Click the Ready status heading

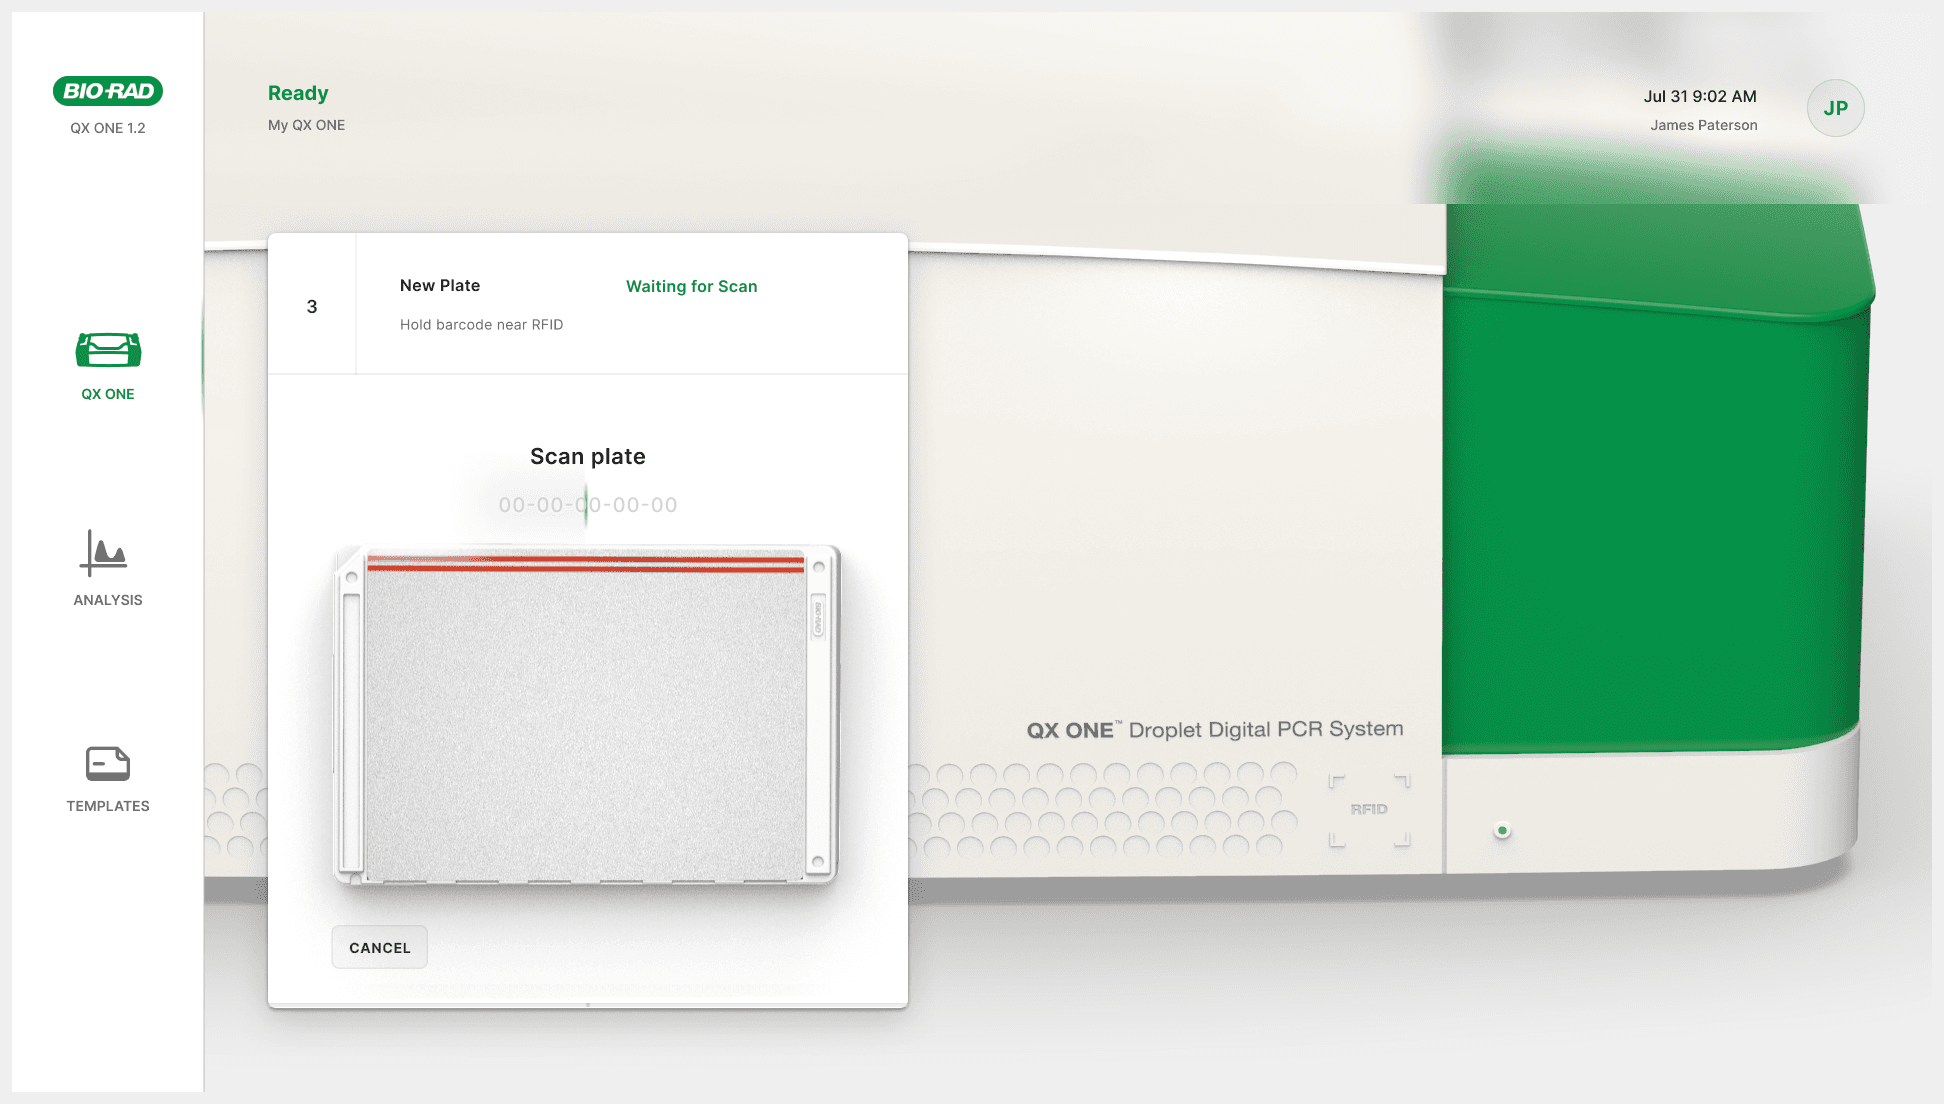point(298,93)
